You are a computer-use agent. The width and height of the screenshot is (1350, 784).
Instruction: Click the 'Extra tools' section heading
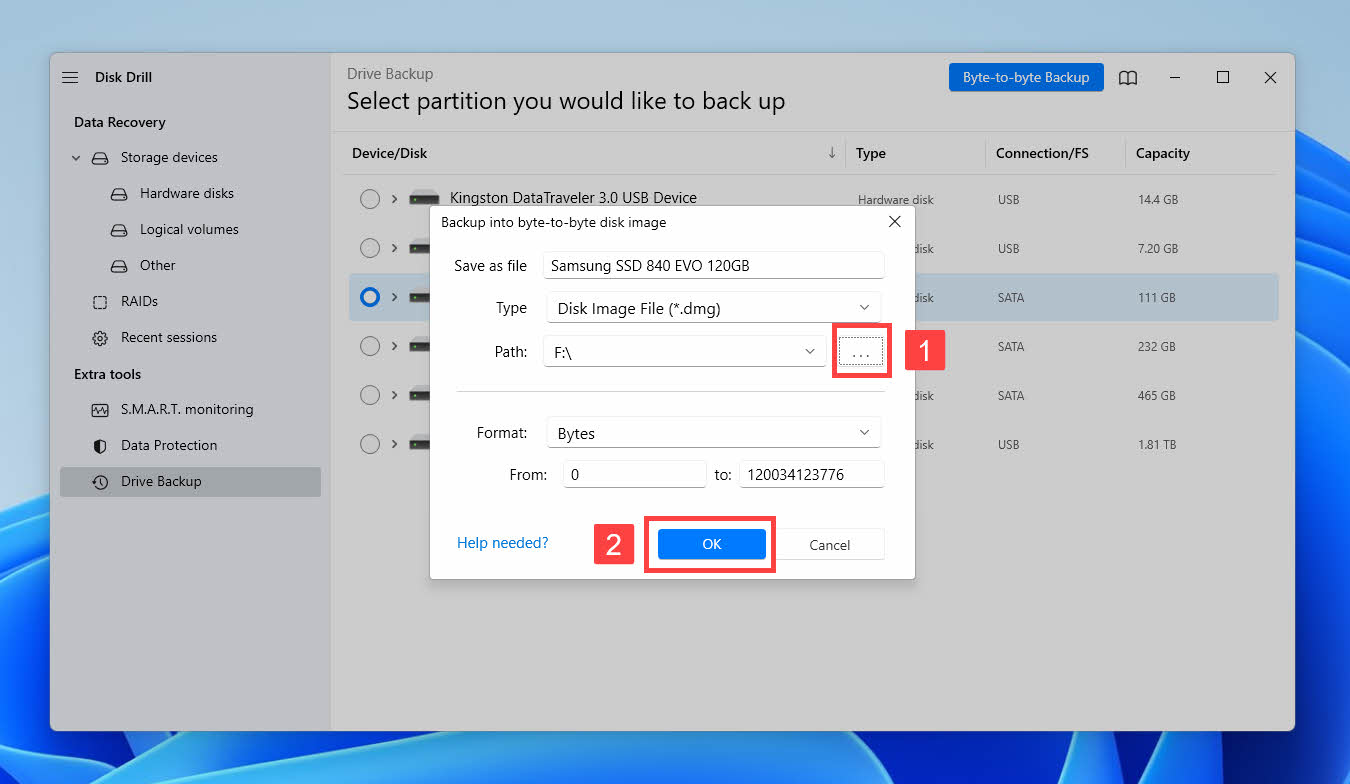point(108,374)
